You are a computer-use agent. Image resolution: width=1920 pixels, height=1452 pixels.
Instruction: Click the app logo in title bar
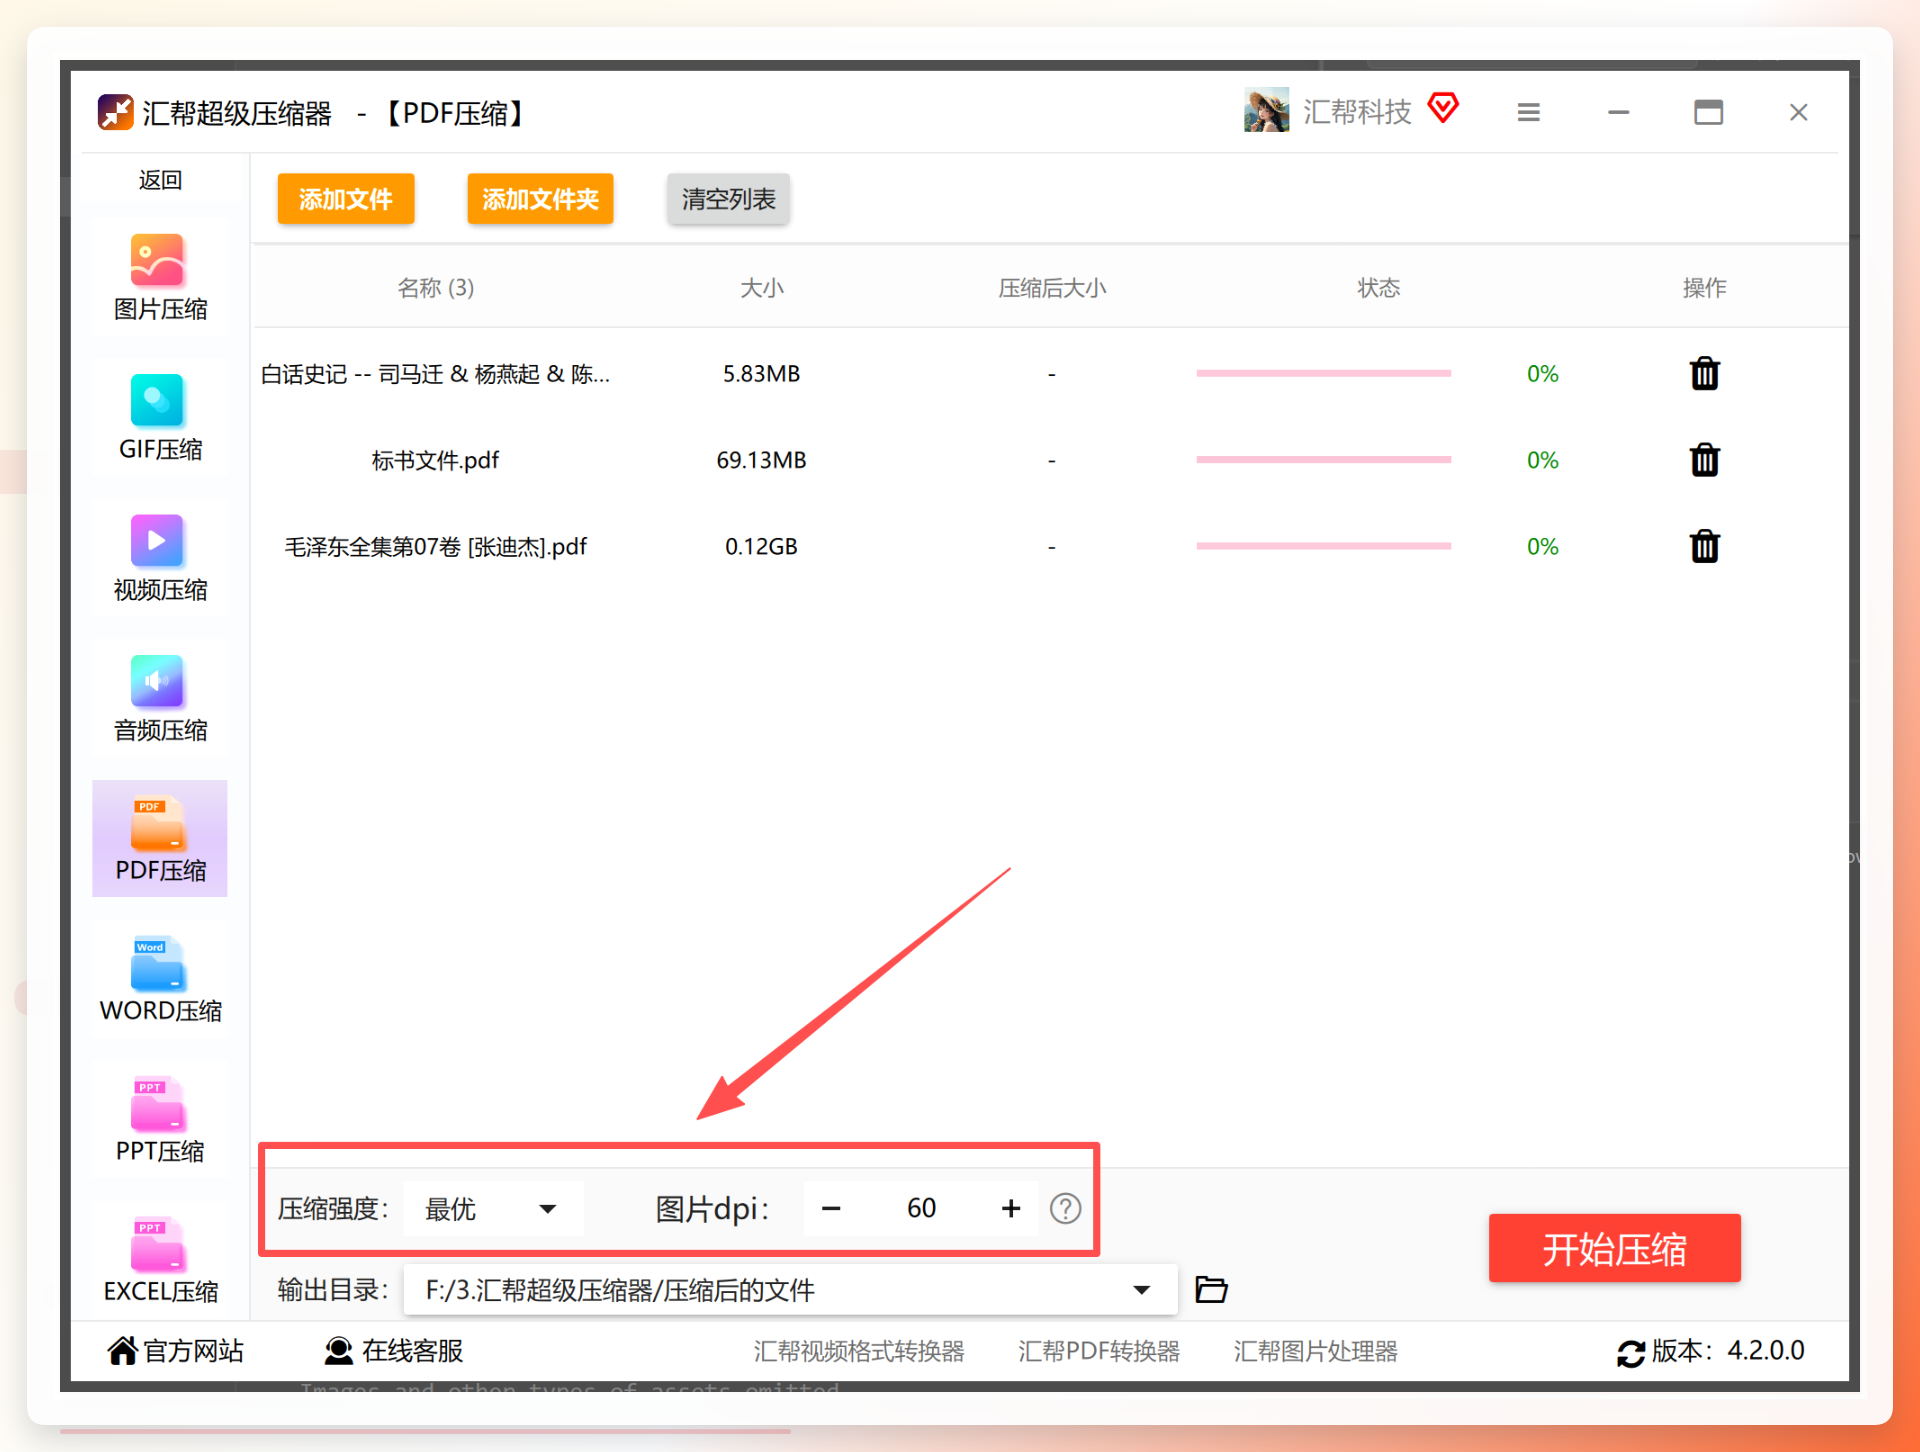click(x=115, y=112)
